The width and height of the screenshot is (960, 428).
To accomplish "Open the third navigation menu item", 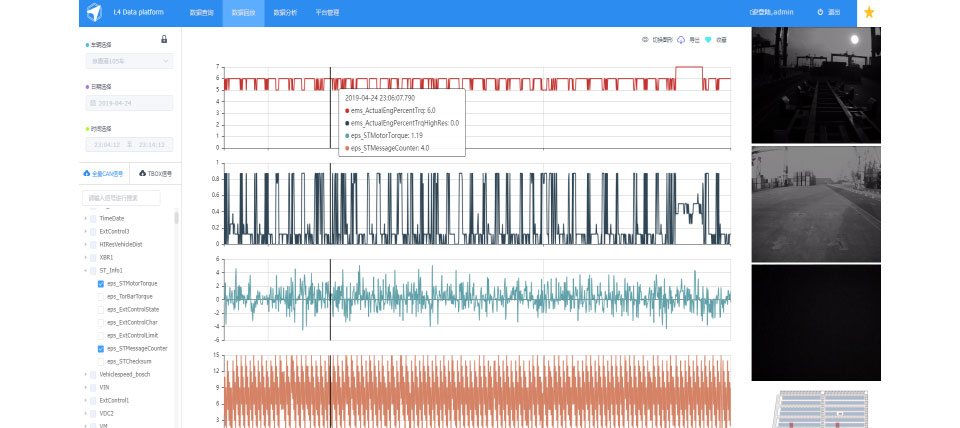I will (285, 13).
